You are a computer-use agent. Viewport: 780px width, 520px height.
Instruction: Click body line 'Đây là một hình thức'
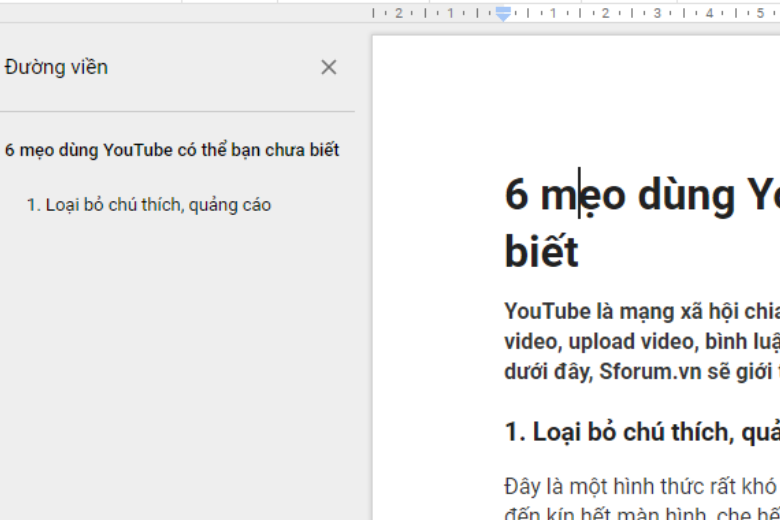point(640,487)
